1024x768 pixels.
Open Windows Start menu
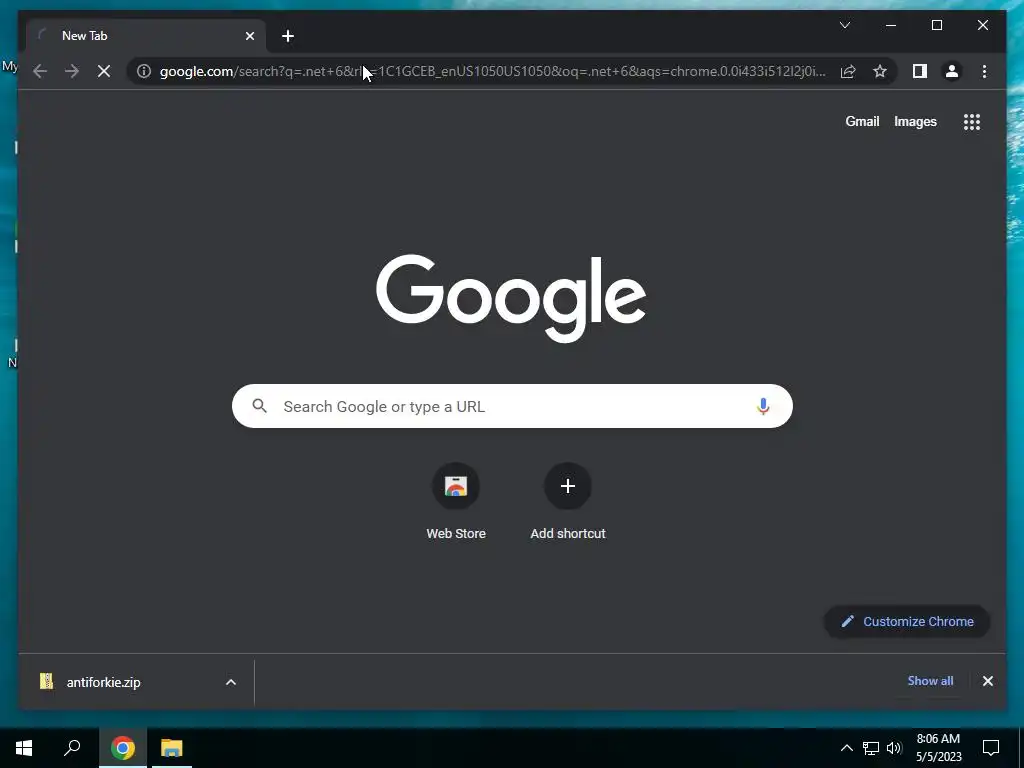tap(24, 748)
